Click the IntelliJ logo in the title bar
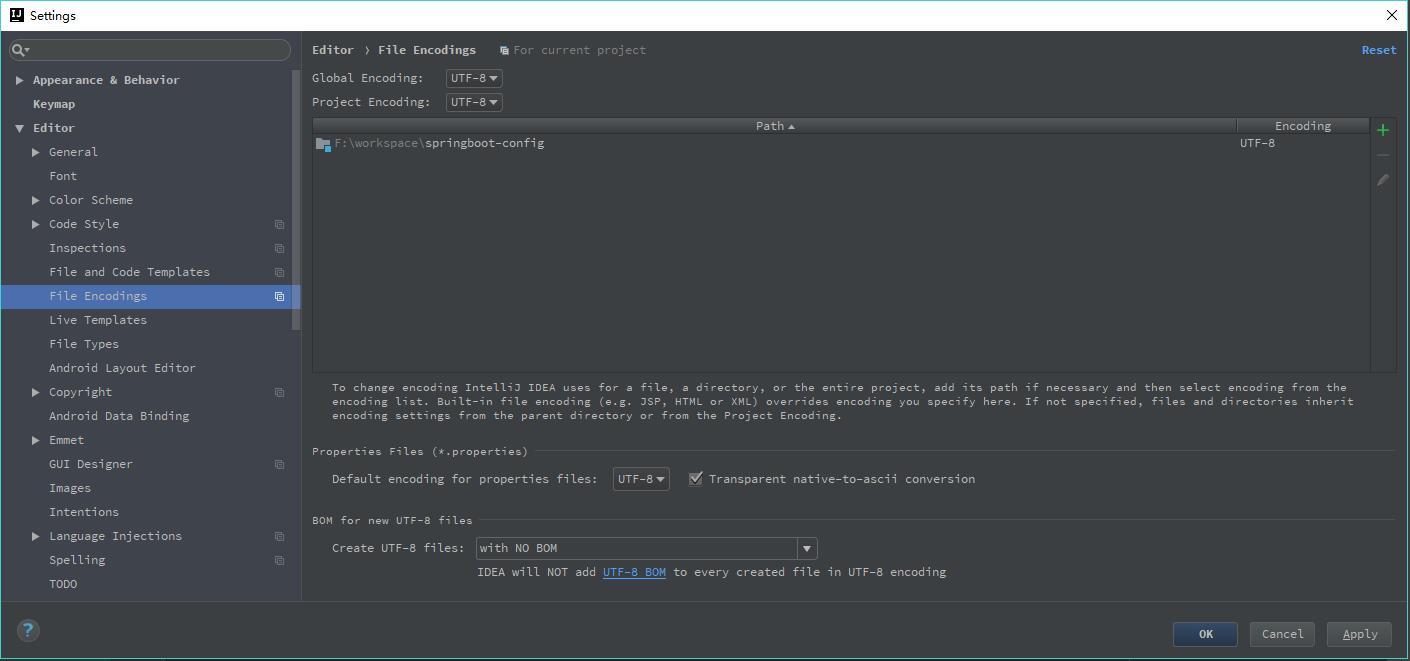The height and width of the screenshot is (661, 1410). tap(16, 15)
